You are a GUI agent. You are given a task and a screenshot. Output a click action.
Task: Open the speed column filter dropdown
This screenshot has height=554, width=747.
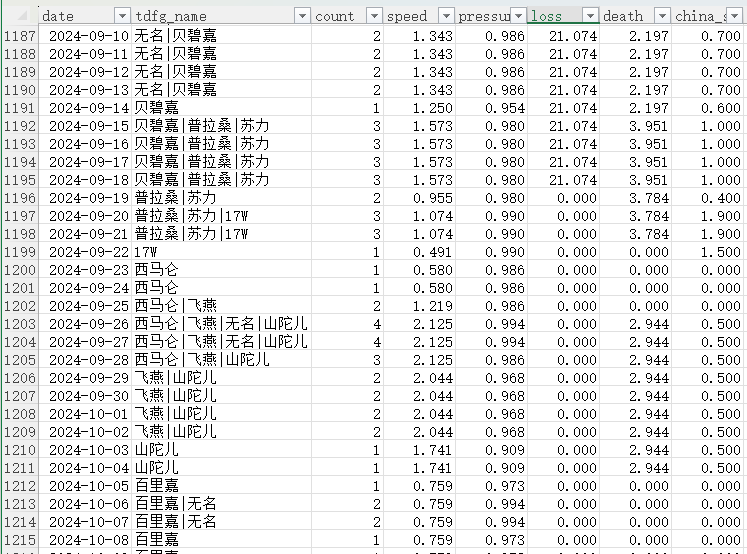(x=446, y=16)
